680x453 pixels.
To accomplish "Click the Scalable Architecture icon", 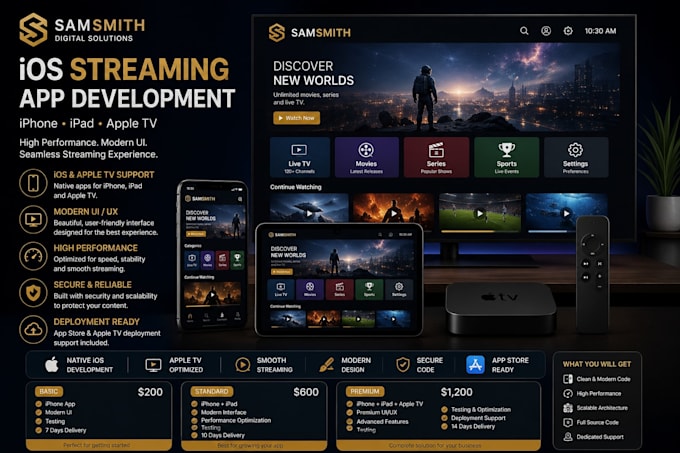I will (568, 408).
